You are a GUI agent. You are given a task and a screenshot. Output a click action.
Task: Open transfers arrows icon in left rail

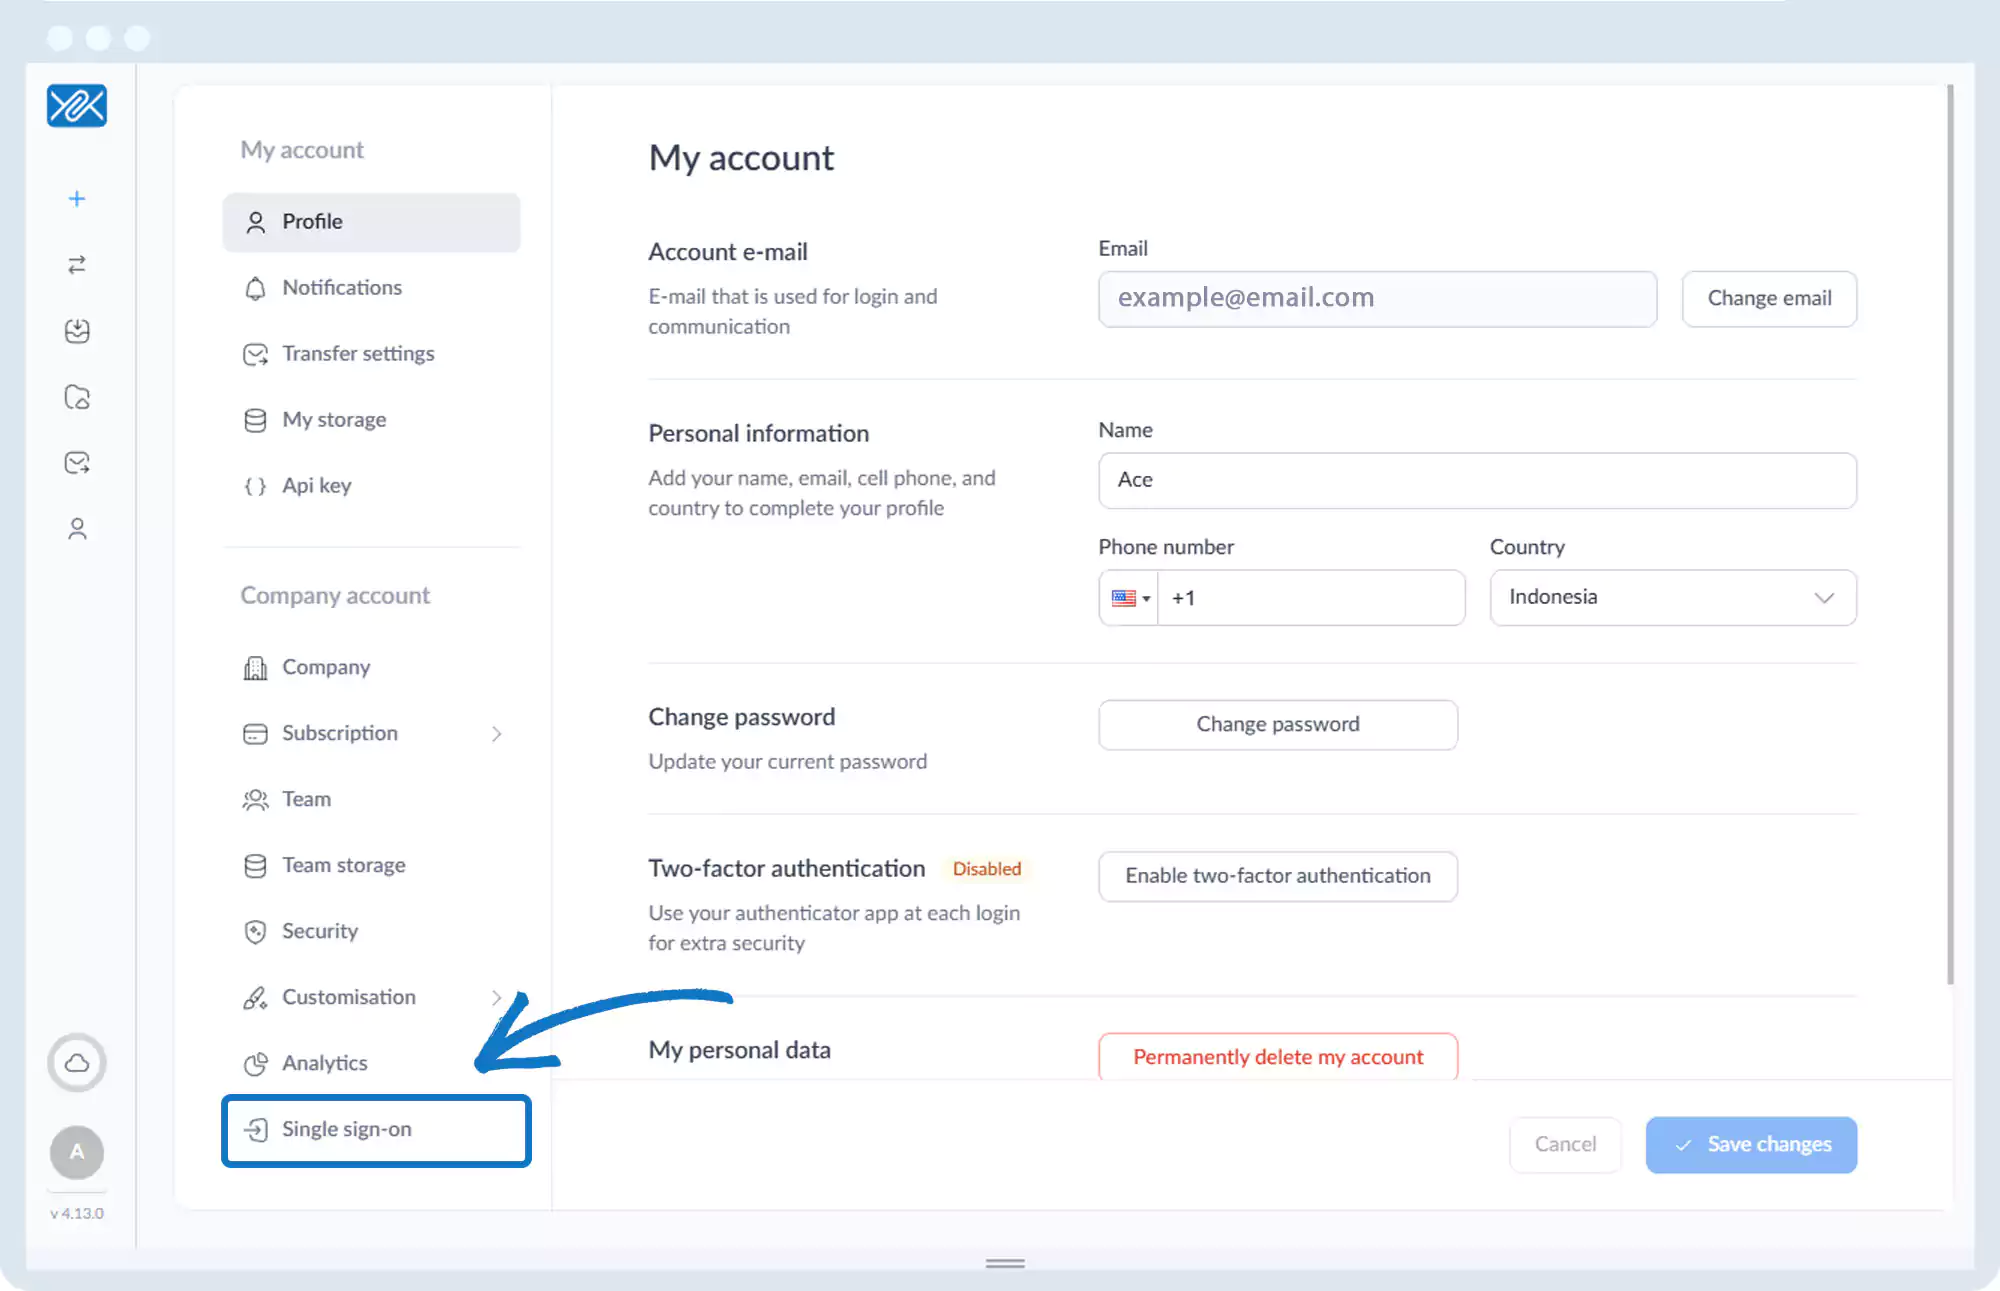click(x=77, y=265)
